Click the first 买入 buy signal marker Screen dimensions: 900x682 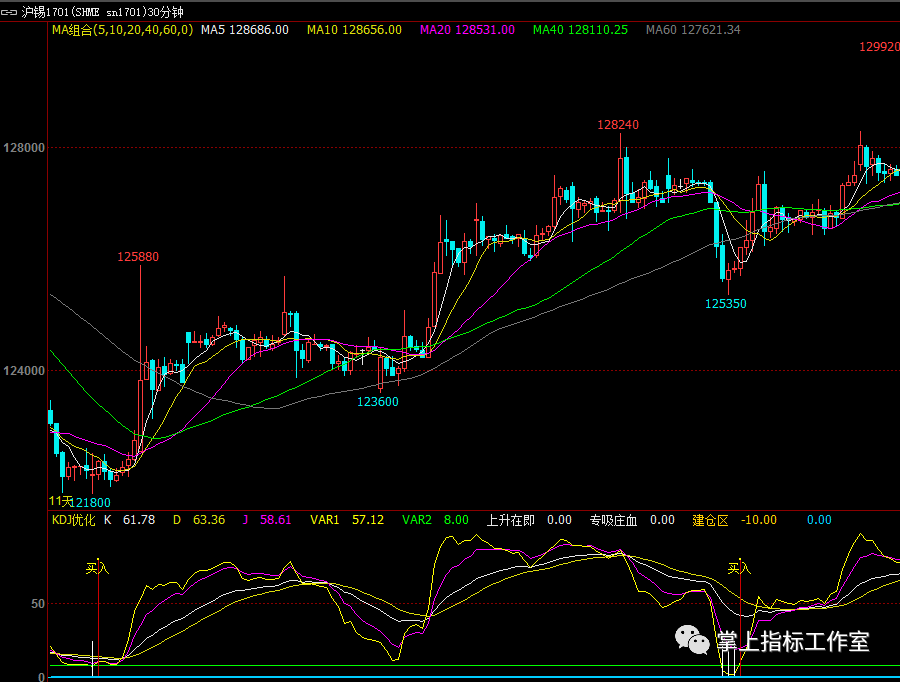[x=97, y=567]
